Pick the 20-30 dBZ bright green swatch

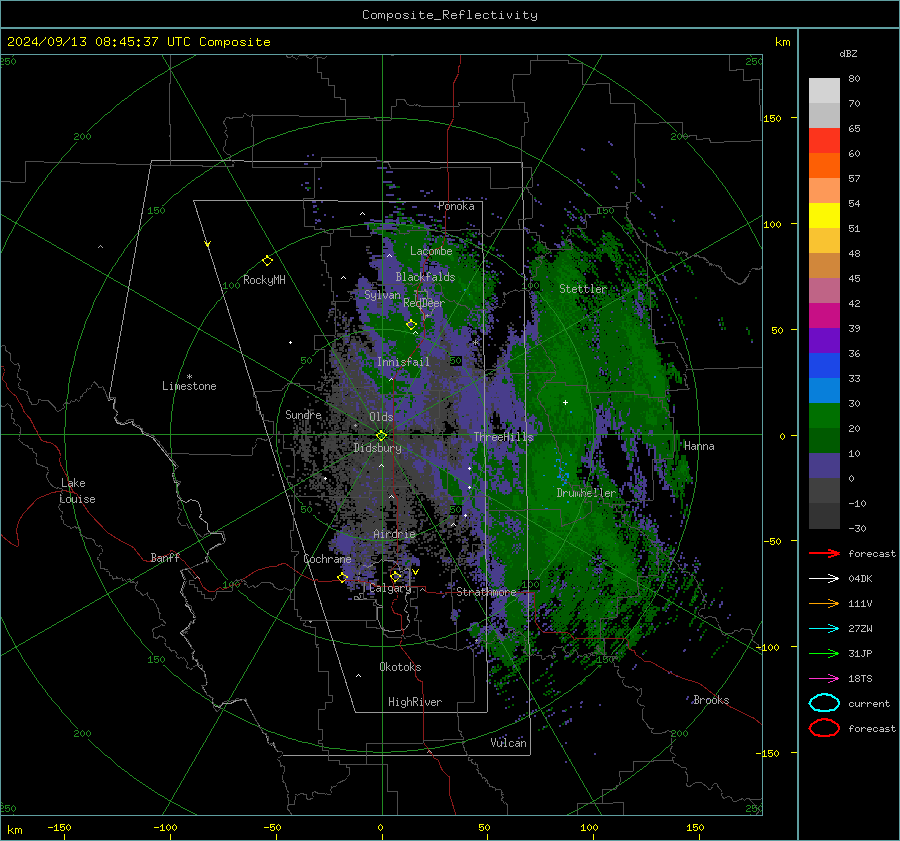click(x=824, y=415)
